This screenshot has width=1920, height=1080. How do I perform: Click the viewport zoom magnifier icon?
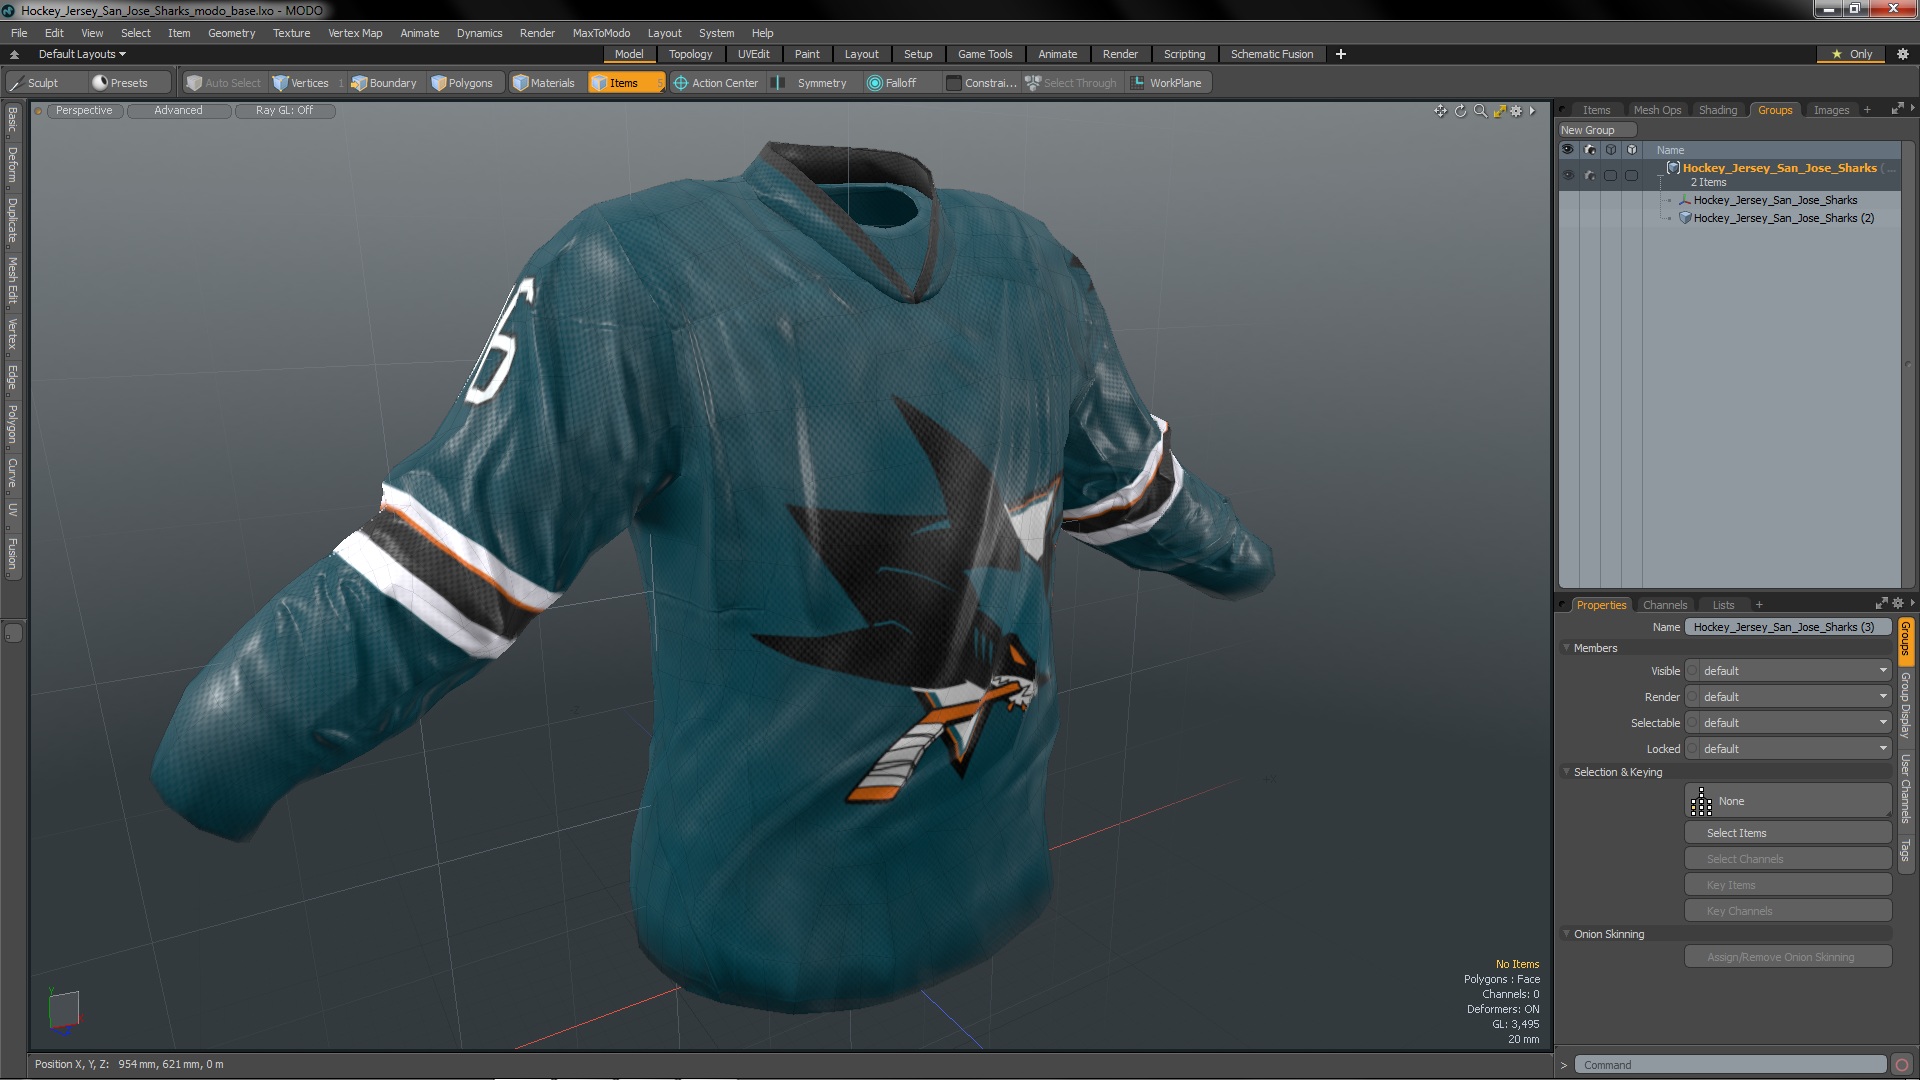1480,111
